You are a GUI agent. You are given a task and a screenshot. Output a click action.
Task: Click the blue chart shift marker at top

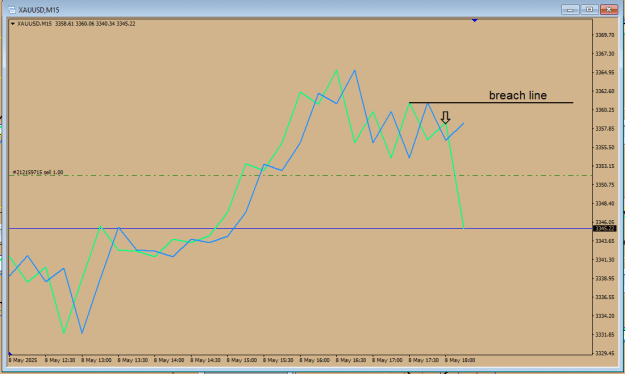(474, 20)
